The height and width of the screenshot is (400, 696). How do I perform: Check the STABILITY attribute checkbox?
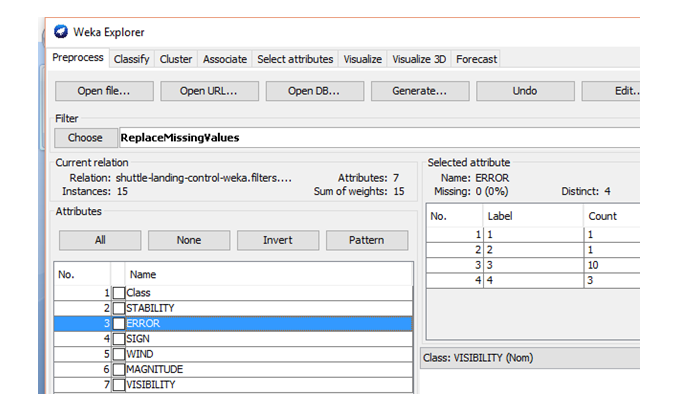pos(119,308)
